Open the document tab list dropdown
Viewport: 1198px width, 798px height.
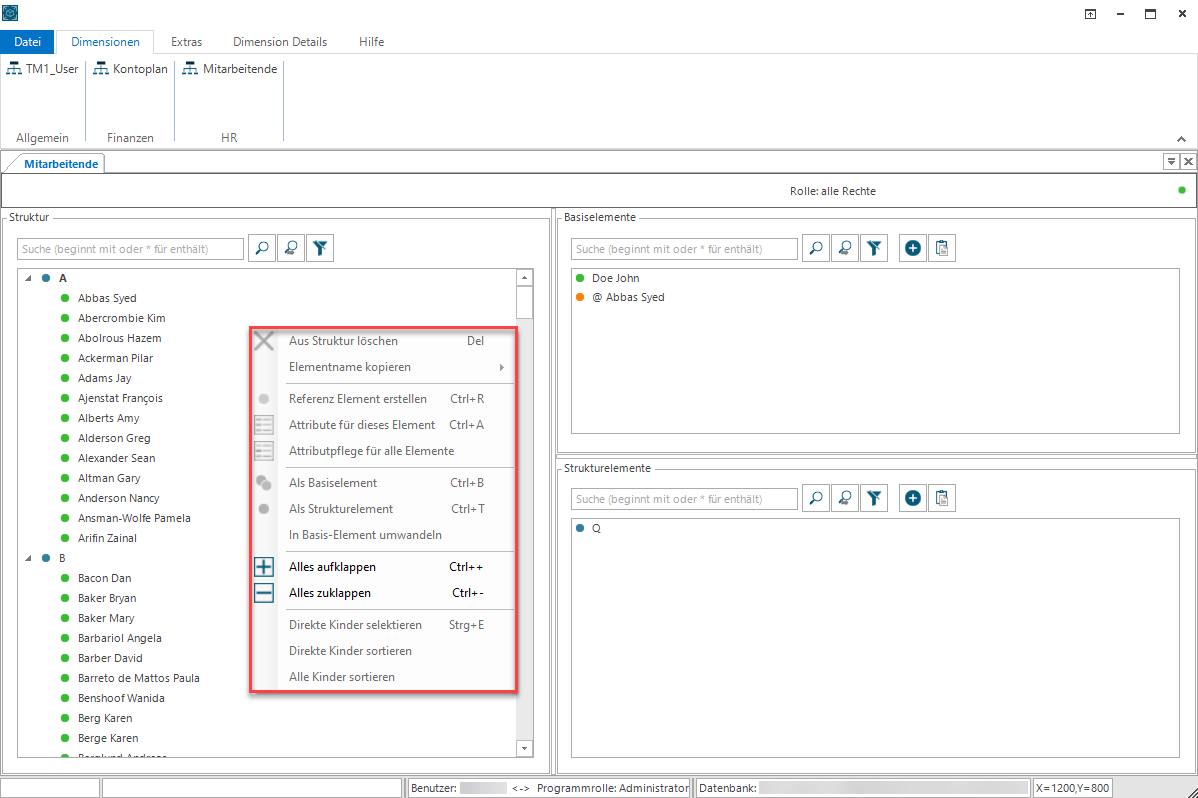1171,161
